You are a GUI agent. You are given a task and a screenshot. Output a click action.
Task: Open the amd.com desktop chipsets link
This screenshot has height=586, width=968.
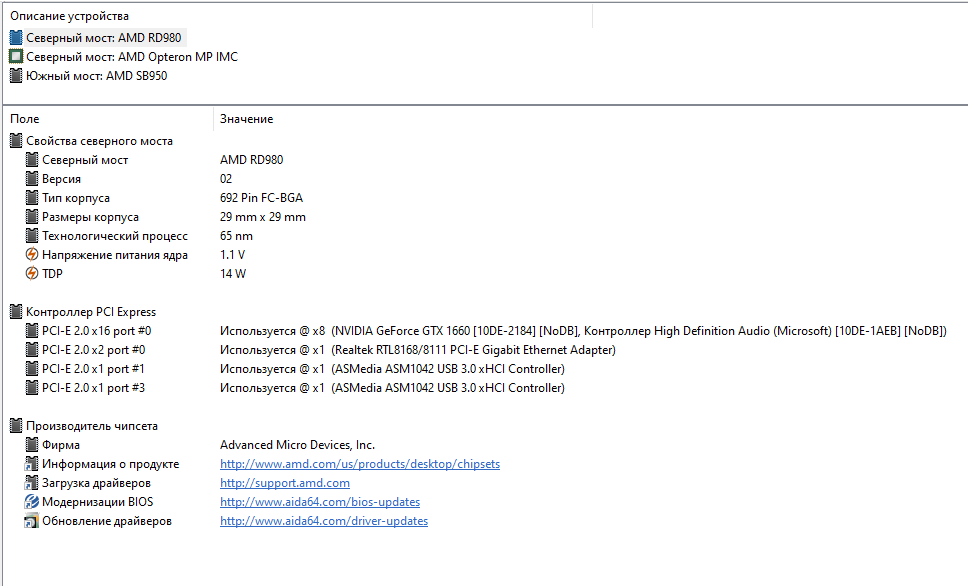click(360, 464)
